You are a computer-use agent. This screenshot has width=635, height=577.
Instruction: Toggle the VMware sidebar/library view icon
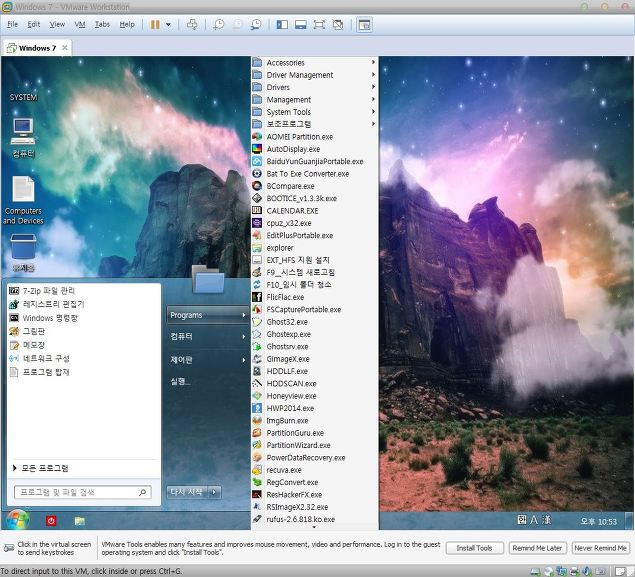(282, 25)
